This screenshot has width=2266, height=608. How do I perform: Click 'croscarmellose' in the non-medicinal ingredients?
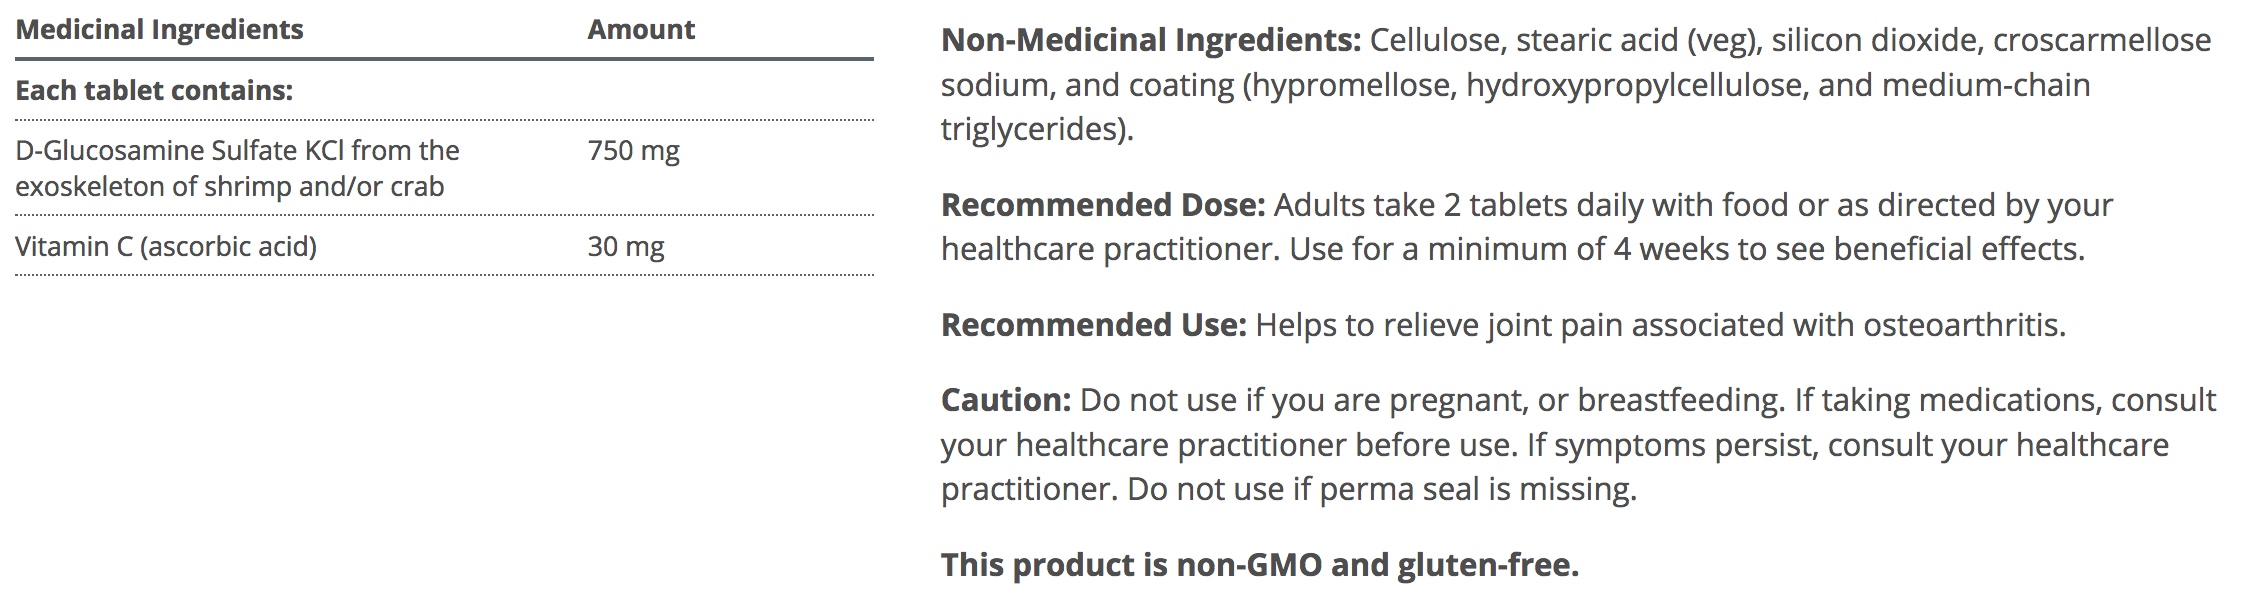tap(2101, 41)
